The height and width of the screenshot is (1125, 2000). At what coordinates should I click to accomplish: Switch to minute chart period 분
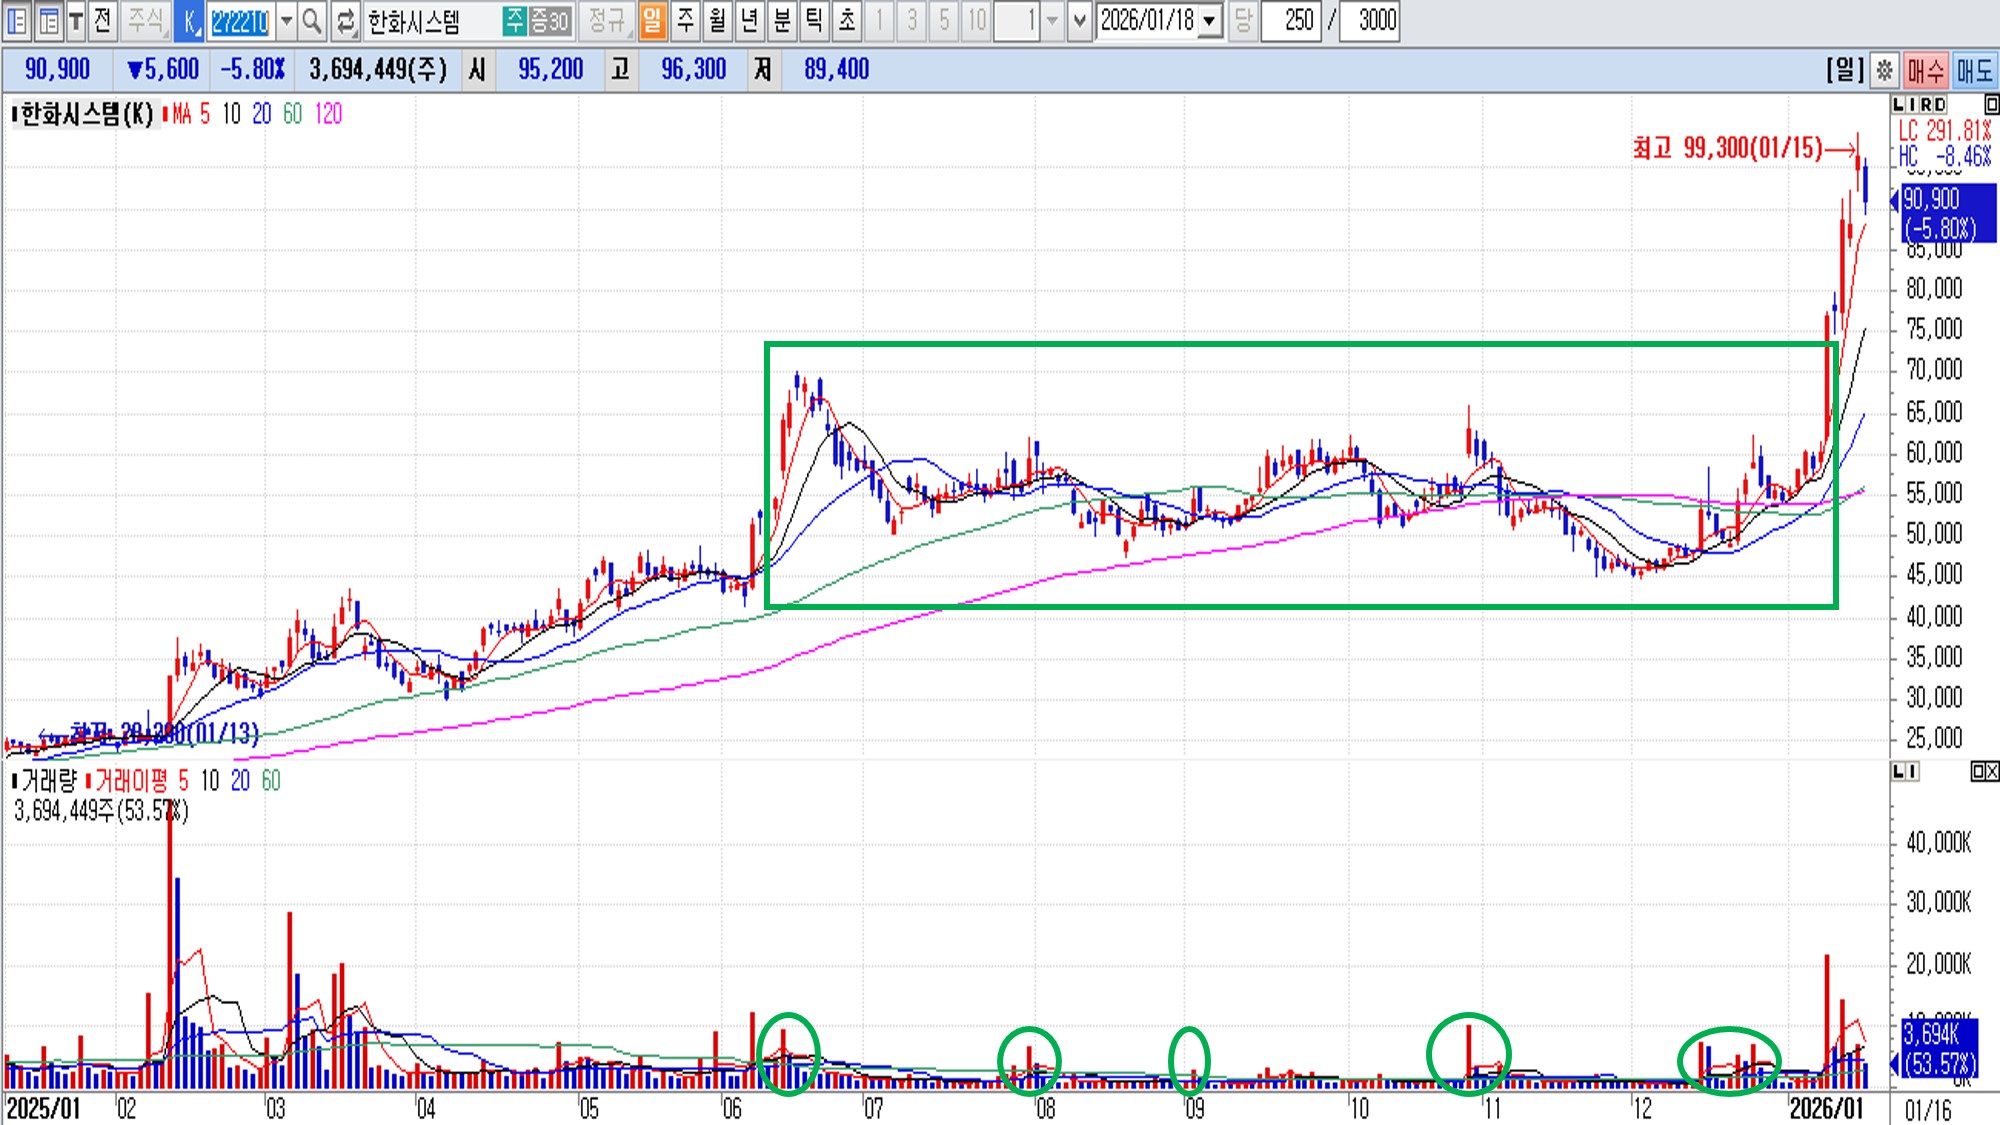(x=782, y=20)
